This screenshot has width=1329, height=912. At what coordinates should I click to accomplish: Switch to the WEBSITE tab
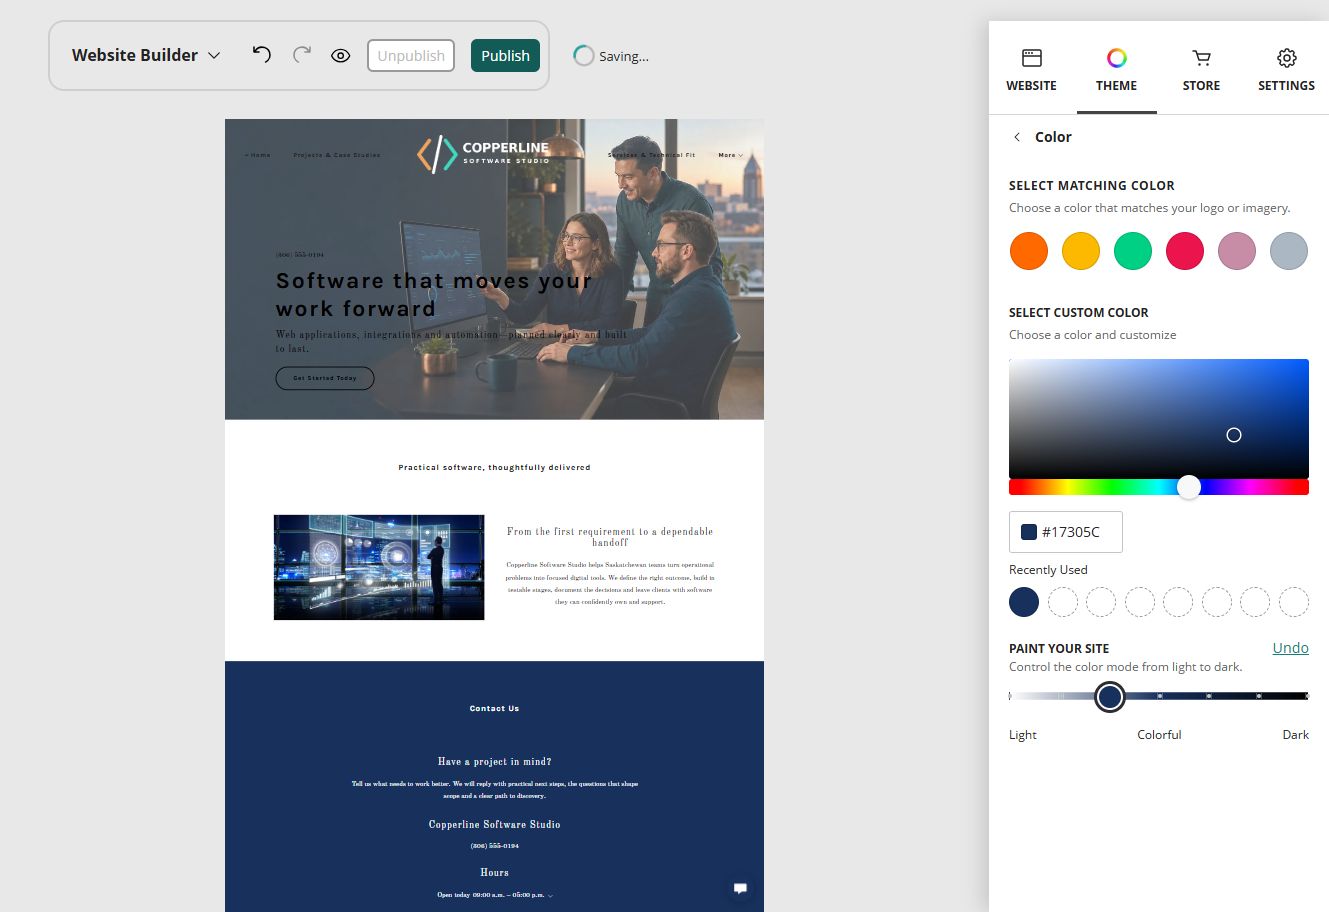click(x=1031, y=70)
